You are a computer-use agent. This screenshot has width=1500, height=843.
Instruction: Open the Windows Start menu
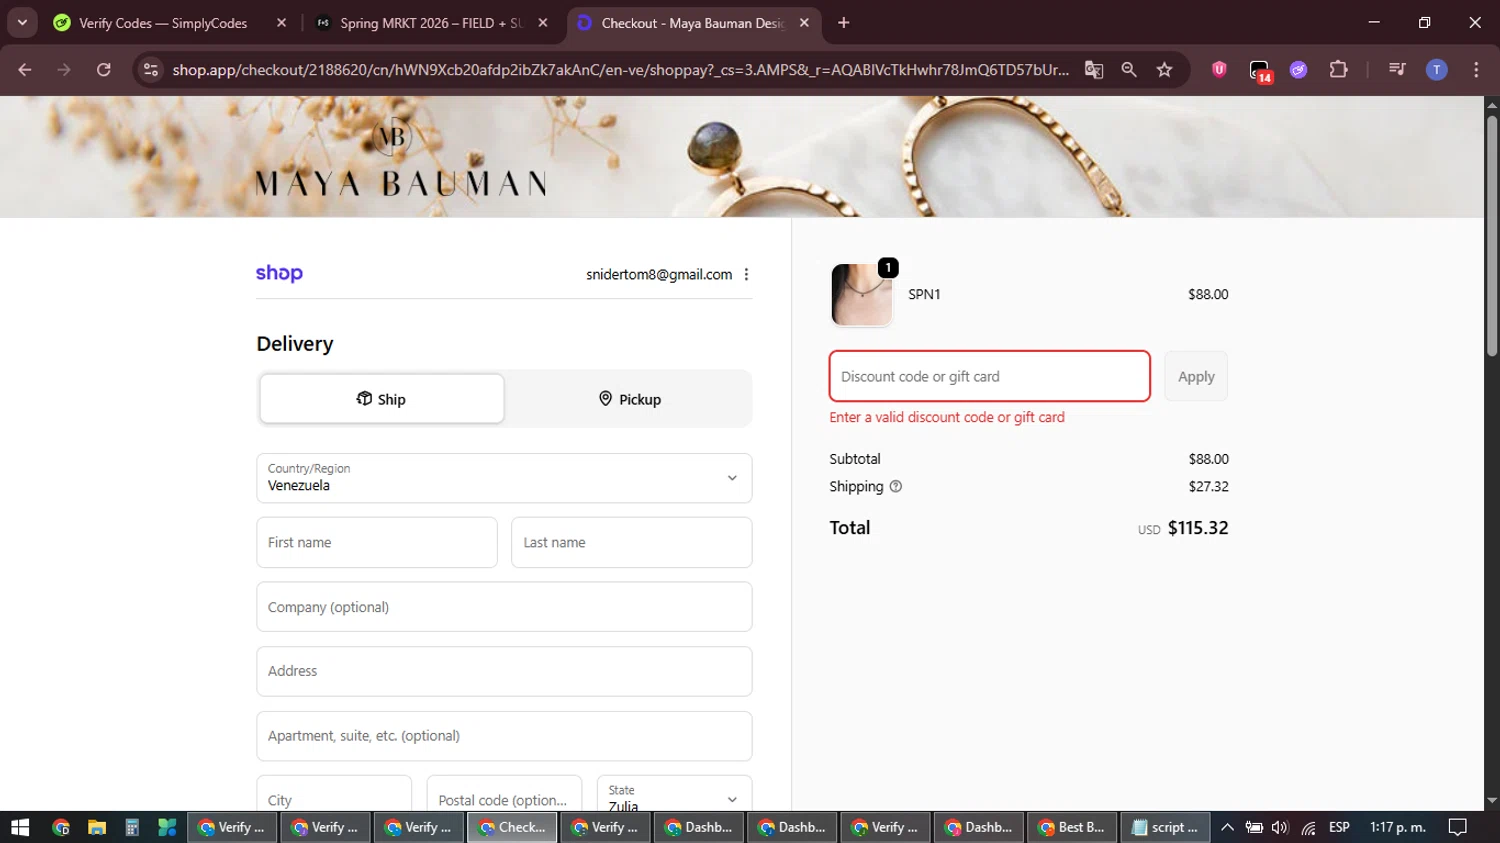(x=20, y=827)
